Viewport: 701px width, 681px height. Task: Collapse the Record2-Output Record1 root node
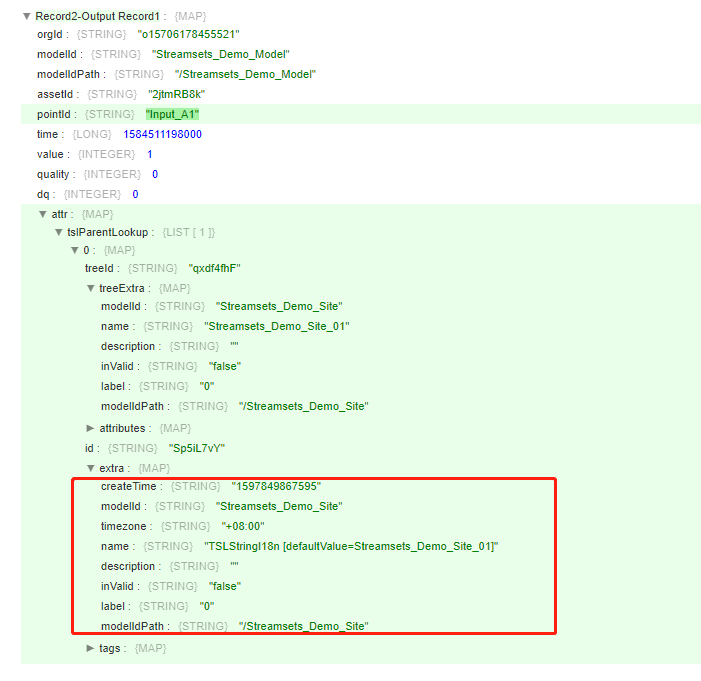[x=26, y=16]
